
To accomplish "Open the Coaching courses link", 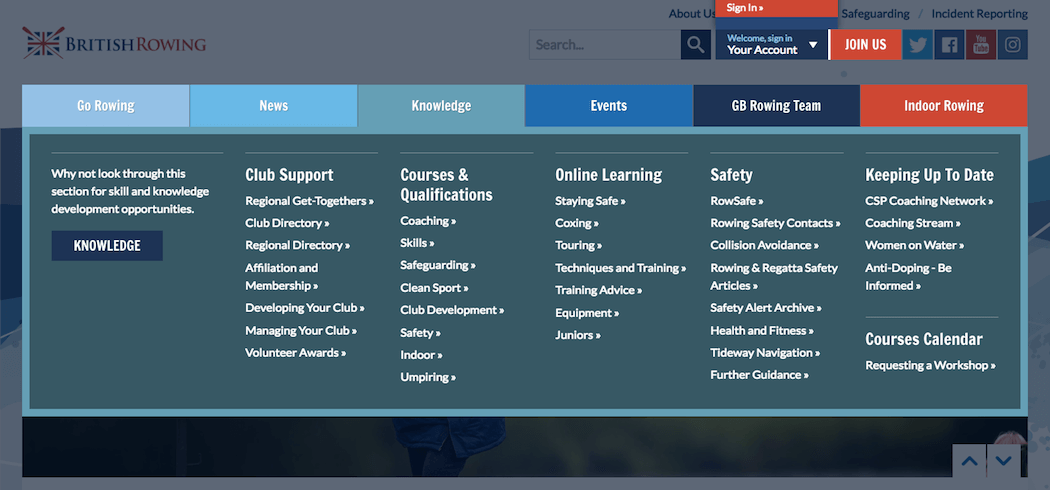I will click(x=428, y=221).
